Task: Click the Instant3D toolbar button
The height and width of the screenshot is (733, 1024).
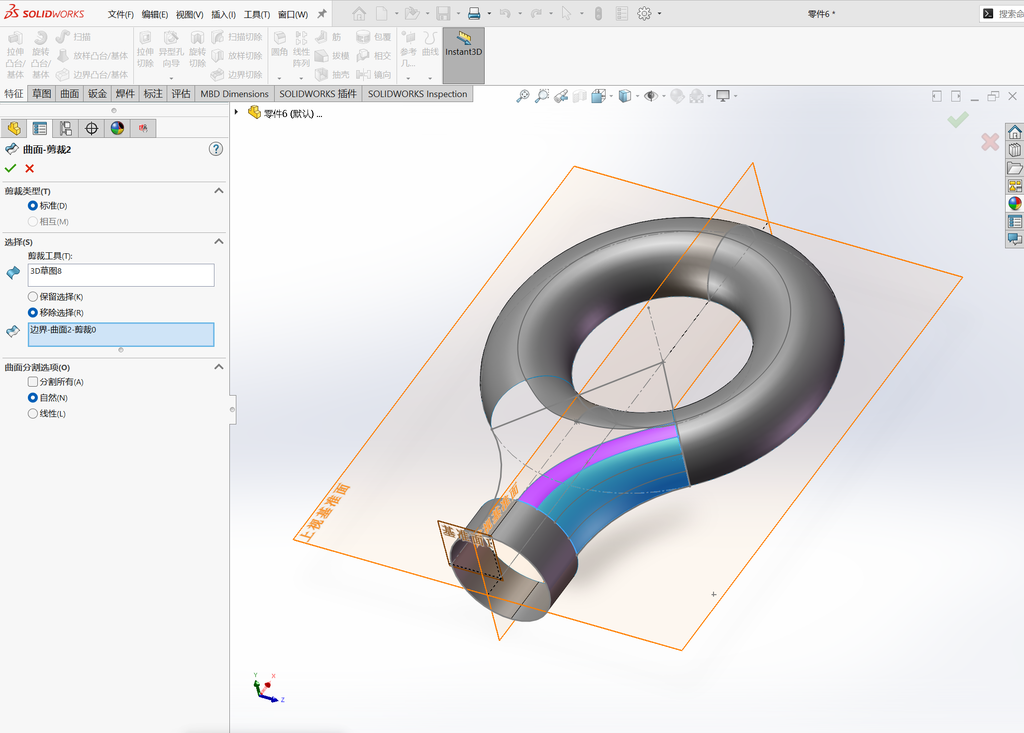Action: [x=464, y=55]
